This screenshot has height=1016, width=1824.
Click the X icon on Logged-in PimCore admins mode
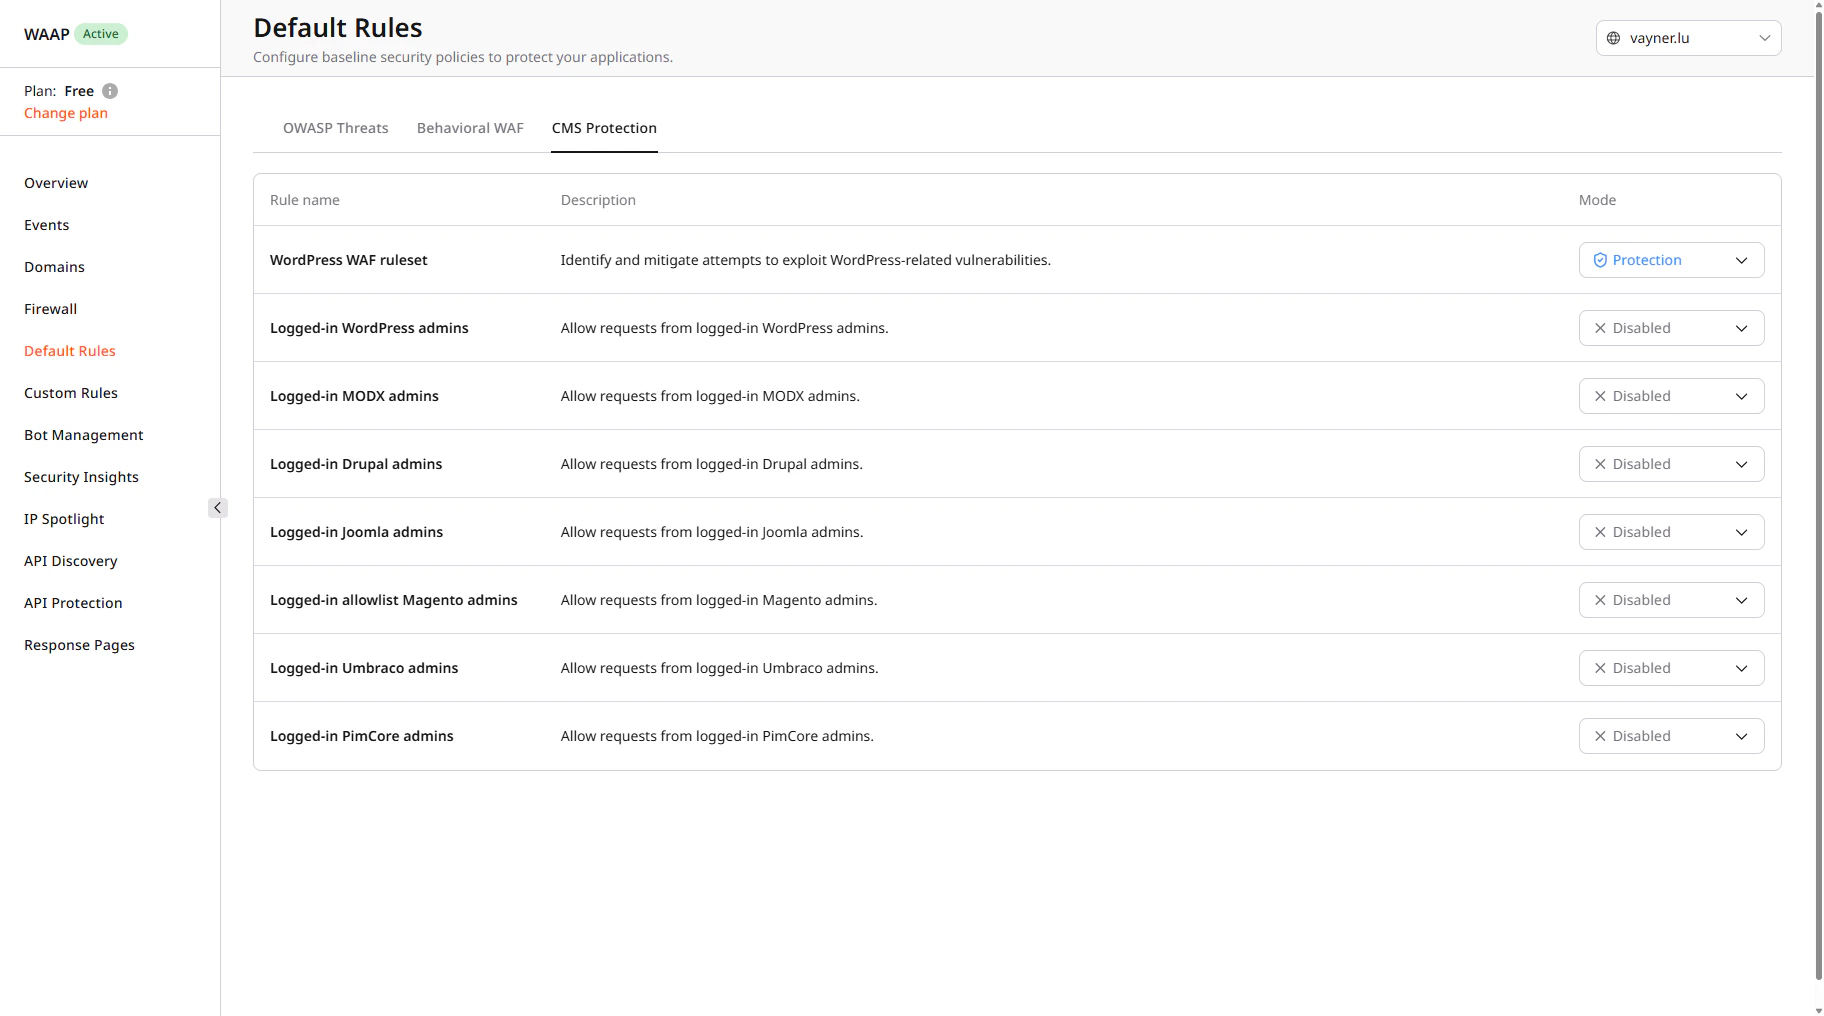point(1600,735)
